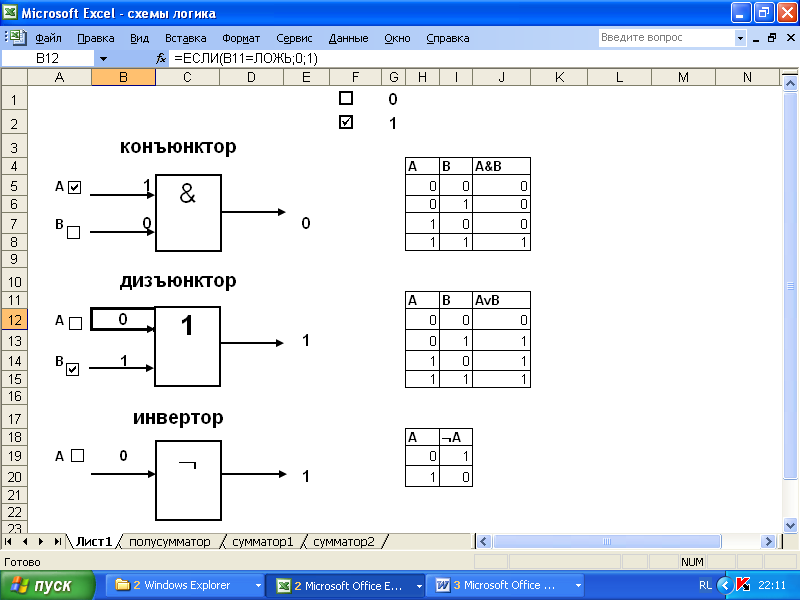800x600 pixels.
Task: Check checkbox A of the дизъюнктор
Action: click(75, 323)
